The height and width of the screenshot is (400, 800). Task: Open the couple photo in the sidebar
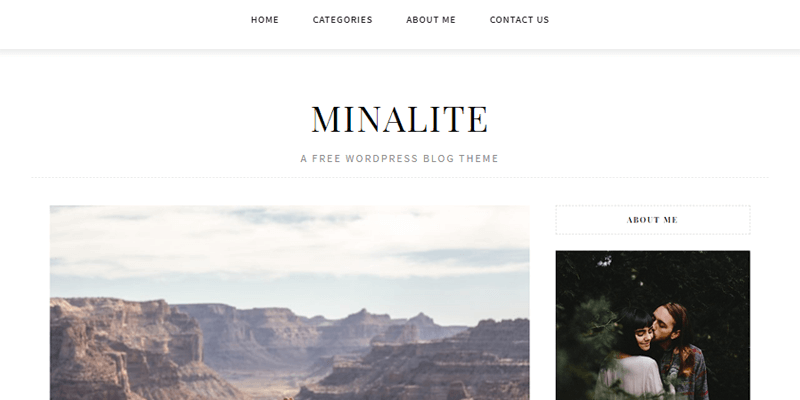coord(653,325)
